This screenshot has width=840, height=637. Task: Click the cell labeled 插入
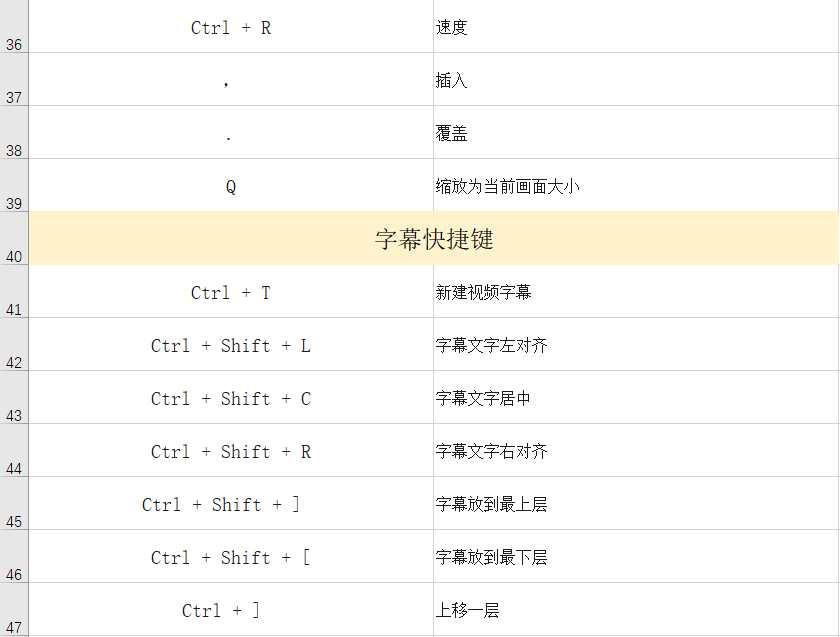click(x=635, y=81)
